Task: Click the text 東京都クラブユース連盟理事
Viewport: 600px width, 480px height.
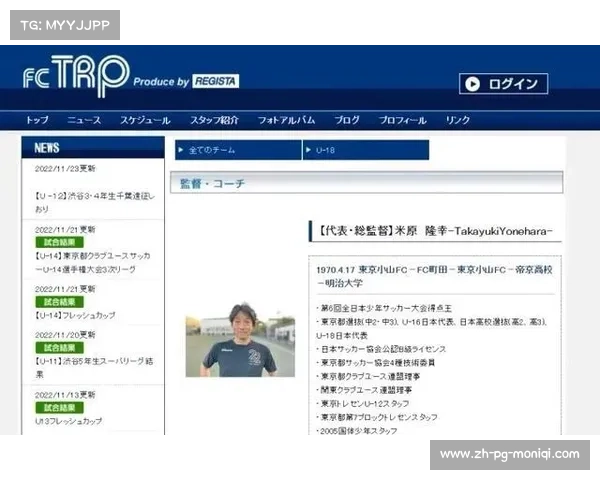Action: pos(370,376)
